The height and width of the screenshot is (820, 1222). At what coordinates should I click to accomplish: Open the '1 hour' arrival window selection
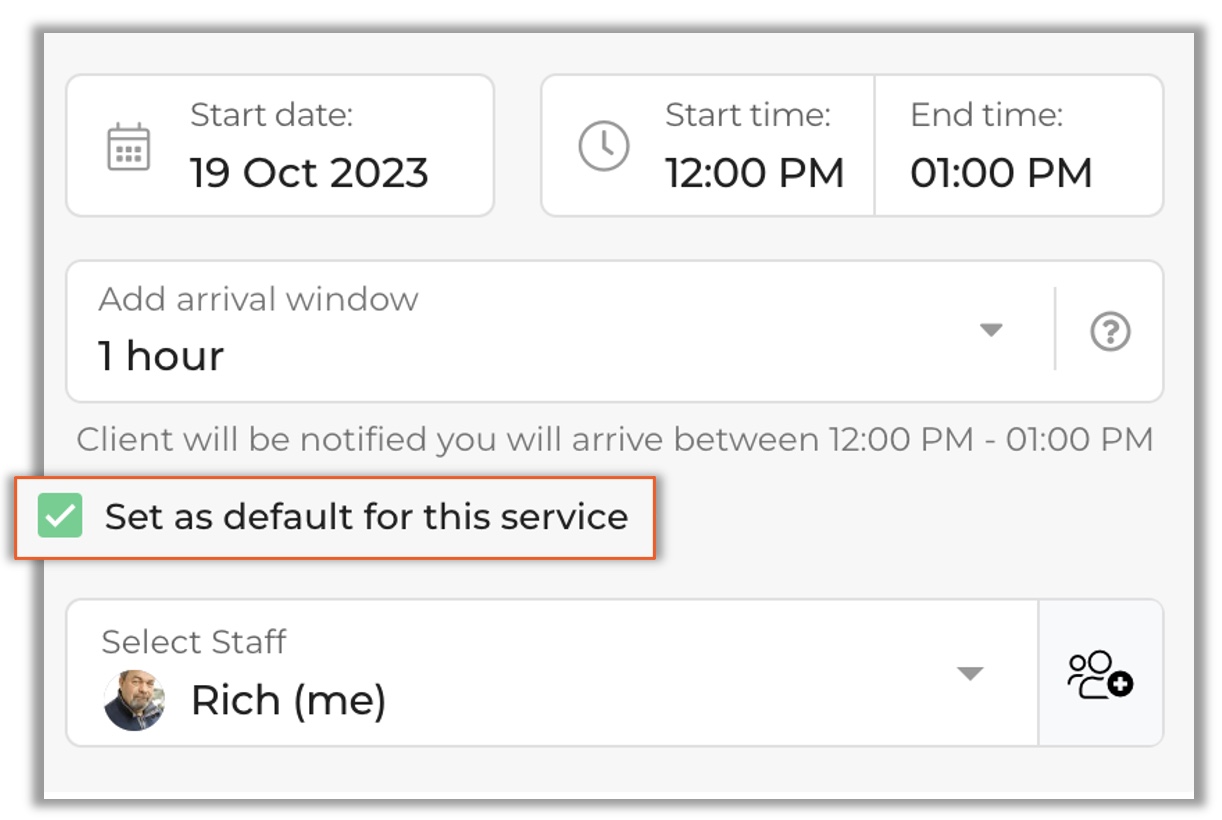161,356
